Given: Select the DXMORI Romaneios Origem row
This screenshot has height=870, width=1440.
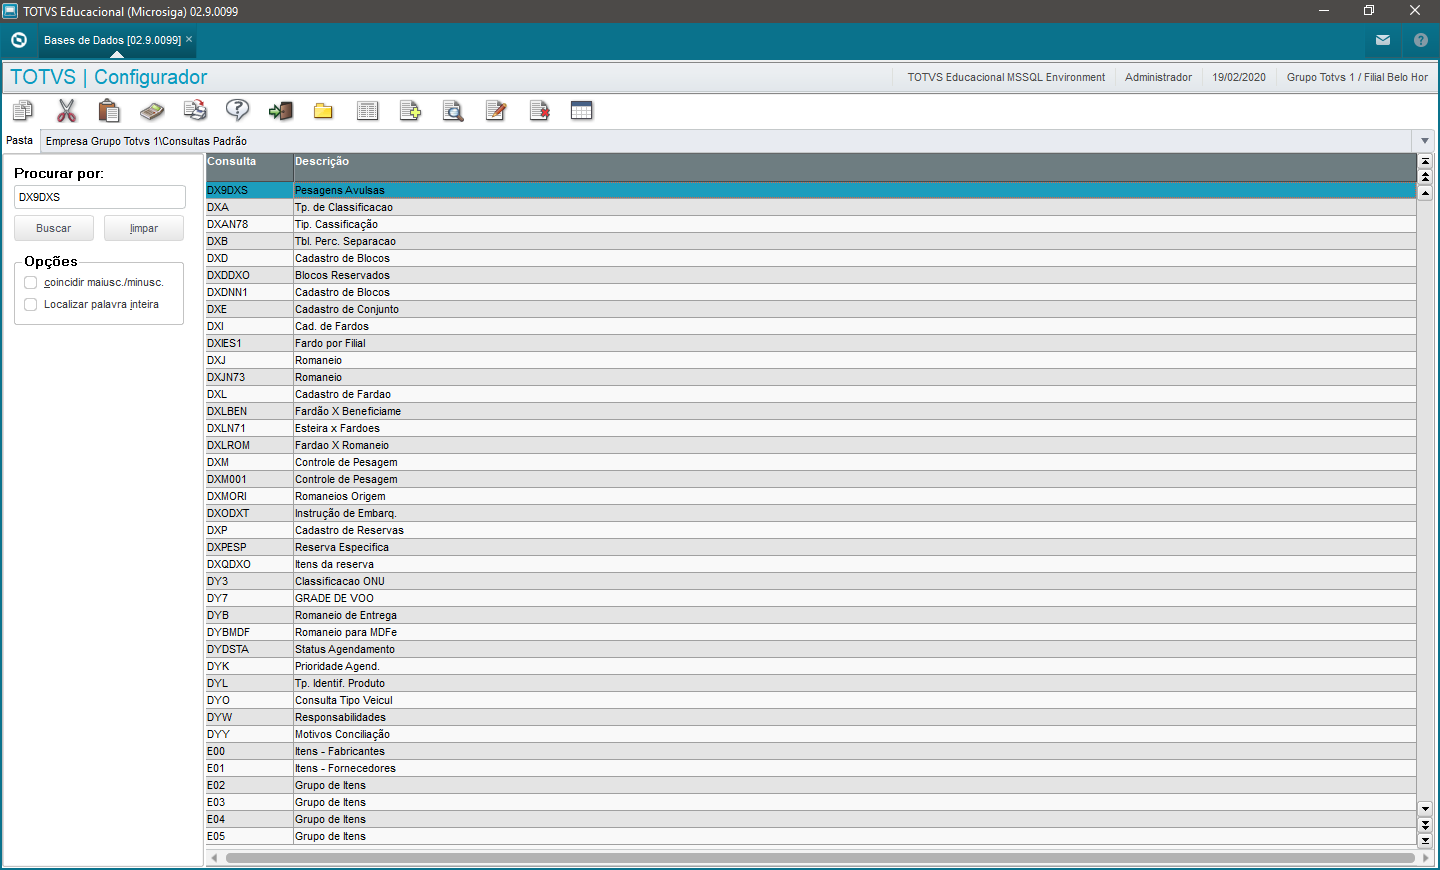Looking at the screenshot, I should point(811,496).
